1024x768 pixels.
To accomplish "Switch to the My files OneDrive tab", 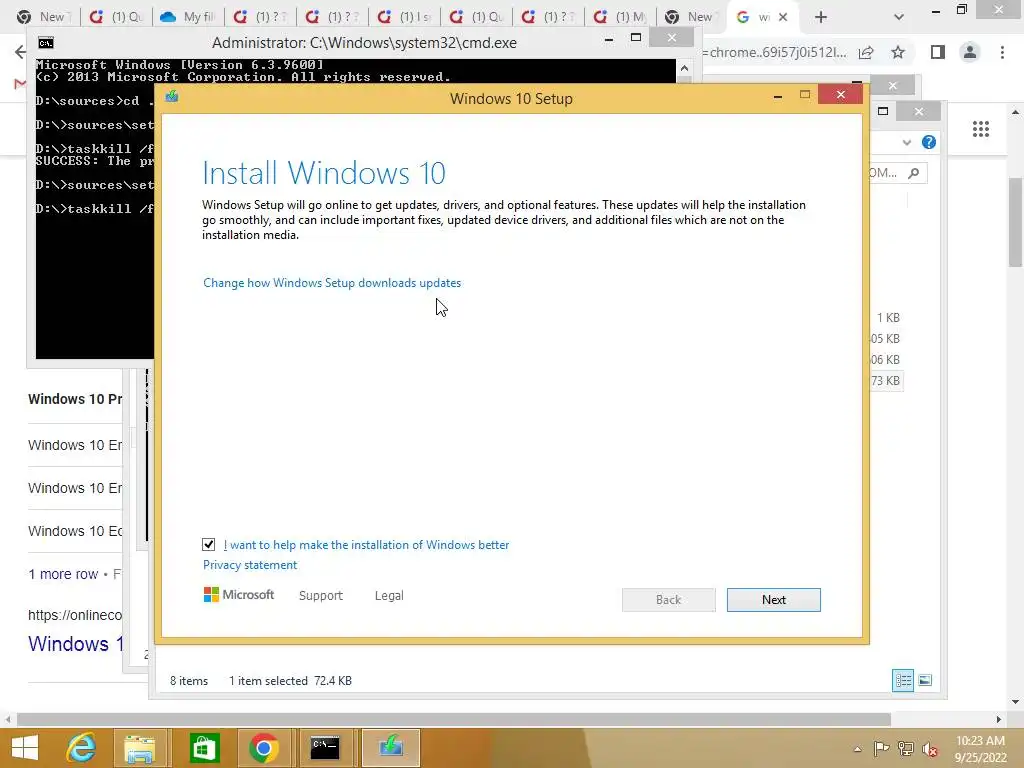I will click(x=188, y=17).
